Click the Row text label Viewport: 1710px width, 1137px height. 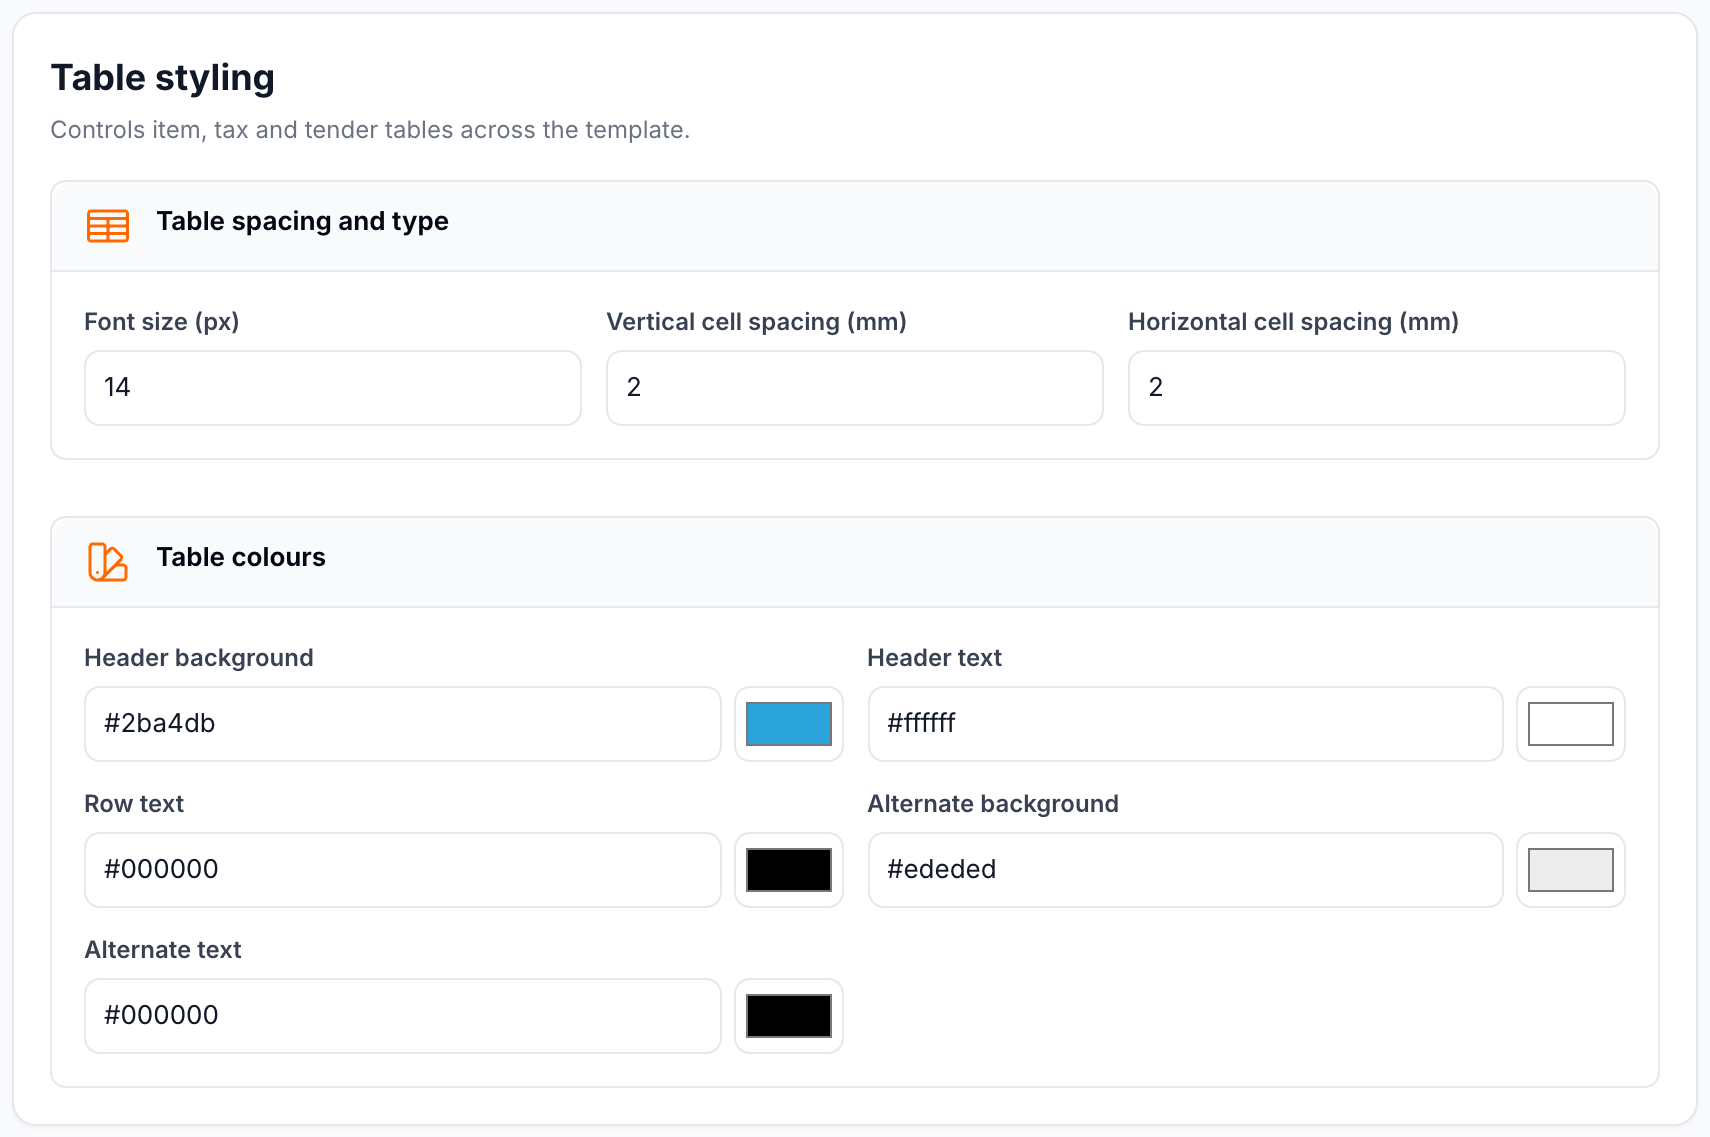(134, 804)
